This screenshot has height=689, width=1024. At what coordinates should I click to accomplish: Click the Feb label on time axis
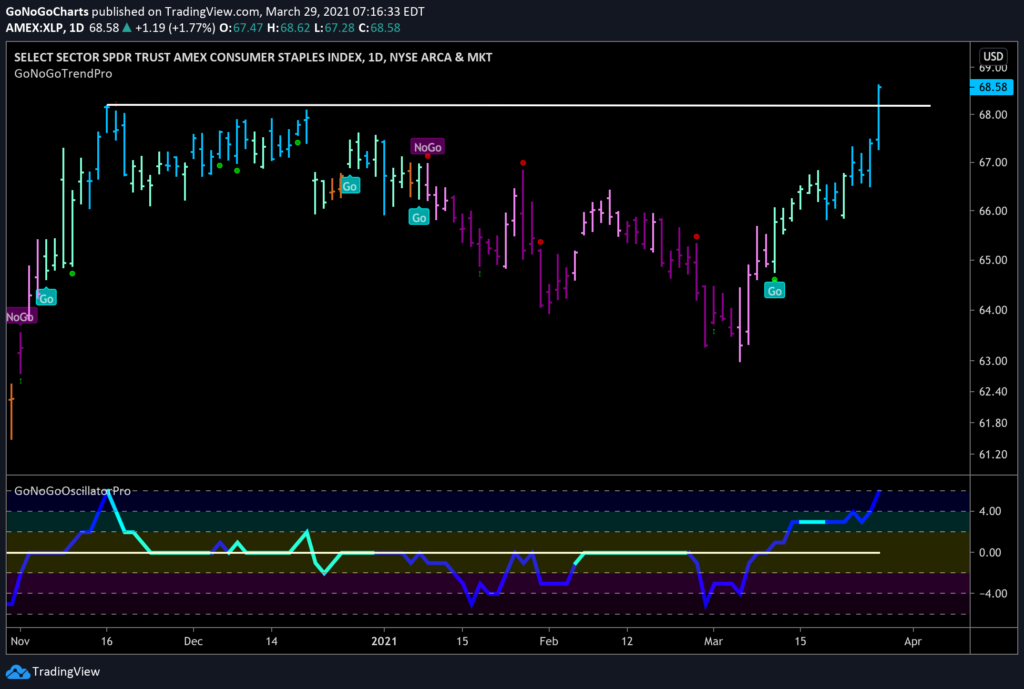549,641
